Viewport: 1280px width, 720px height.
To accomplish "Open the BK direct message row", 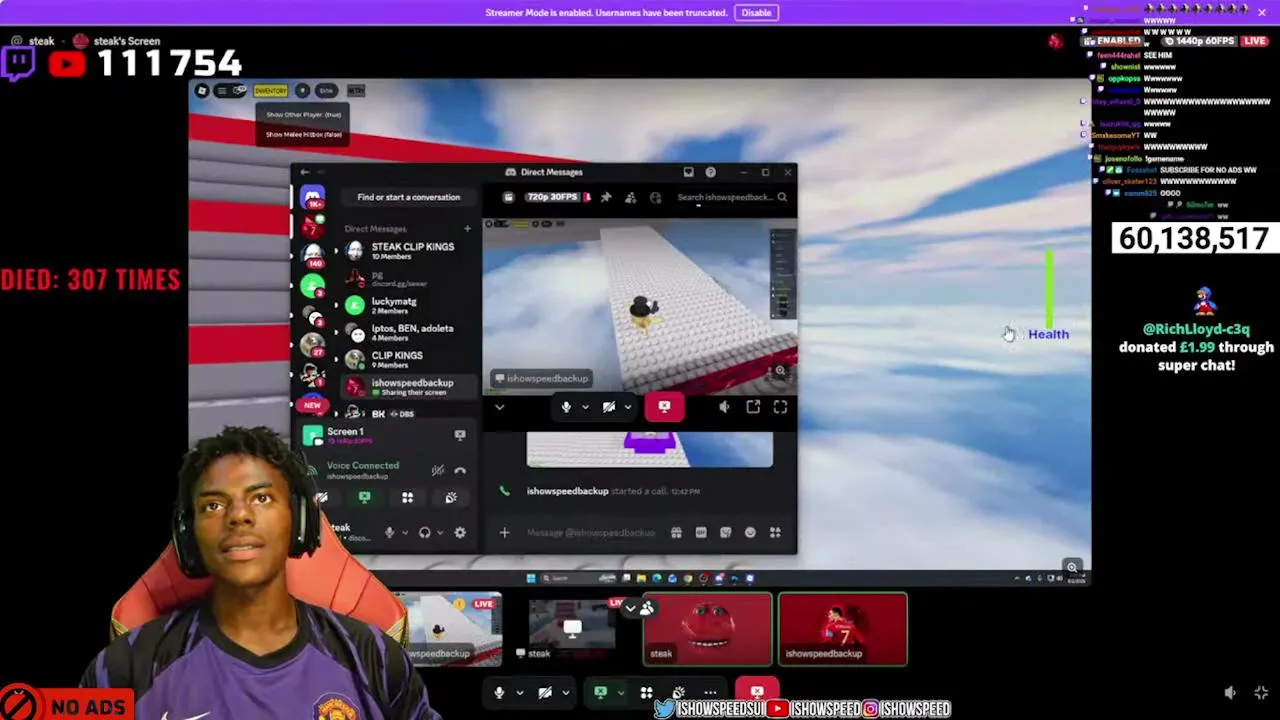I will coord(410,413).
